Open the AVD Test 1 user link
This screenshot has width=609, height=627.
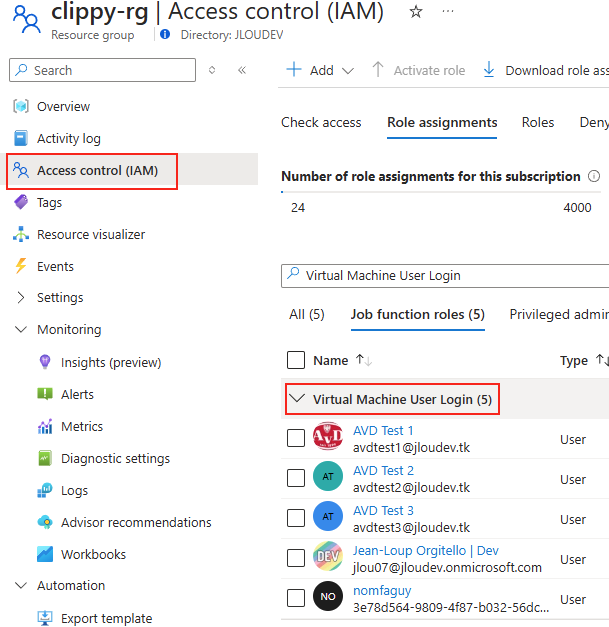coord(383,430)
